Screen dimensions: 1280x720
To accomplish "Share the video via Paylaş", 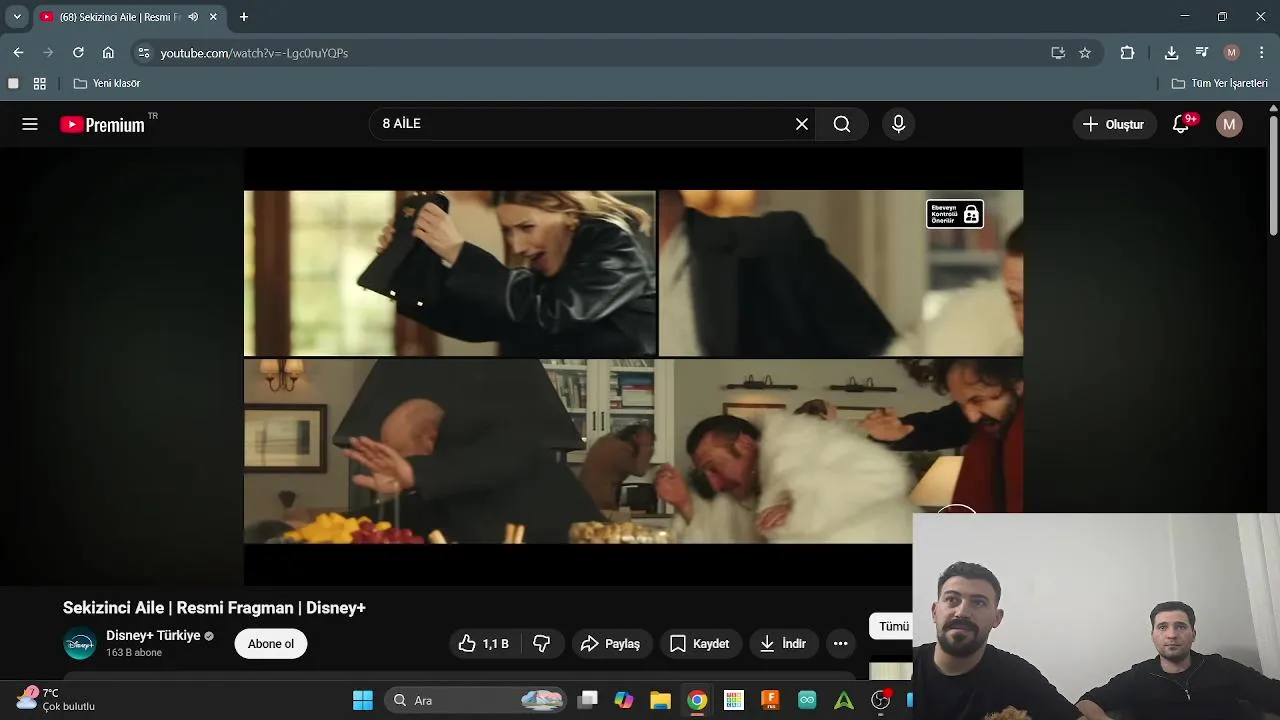I will pyautogui.click(x=611, y=644).
